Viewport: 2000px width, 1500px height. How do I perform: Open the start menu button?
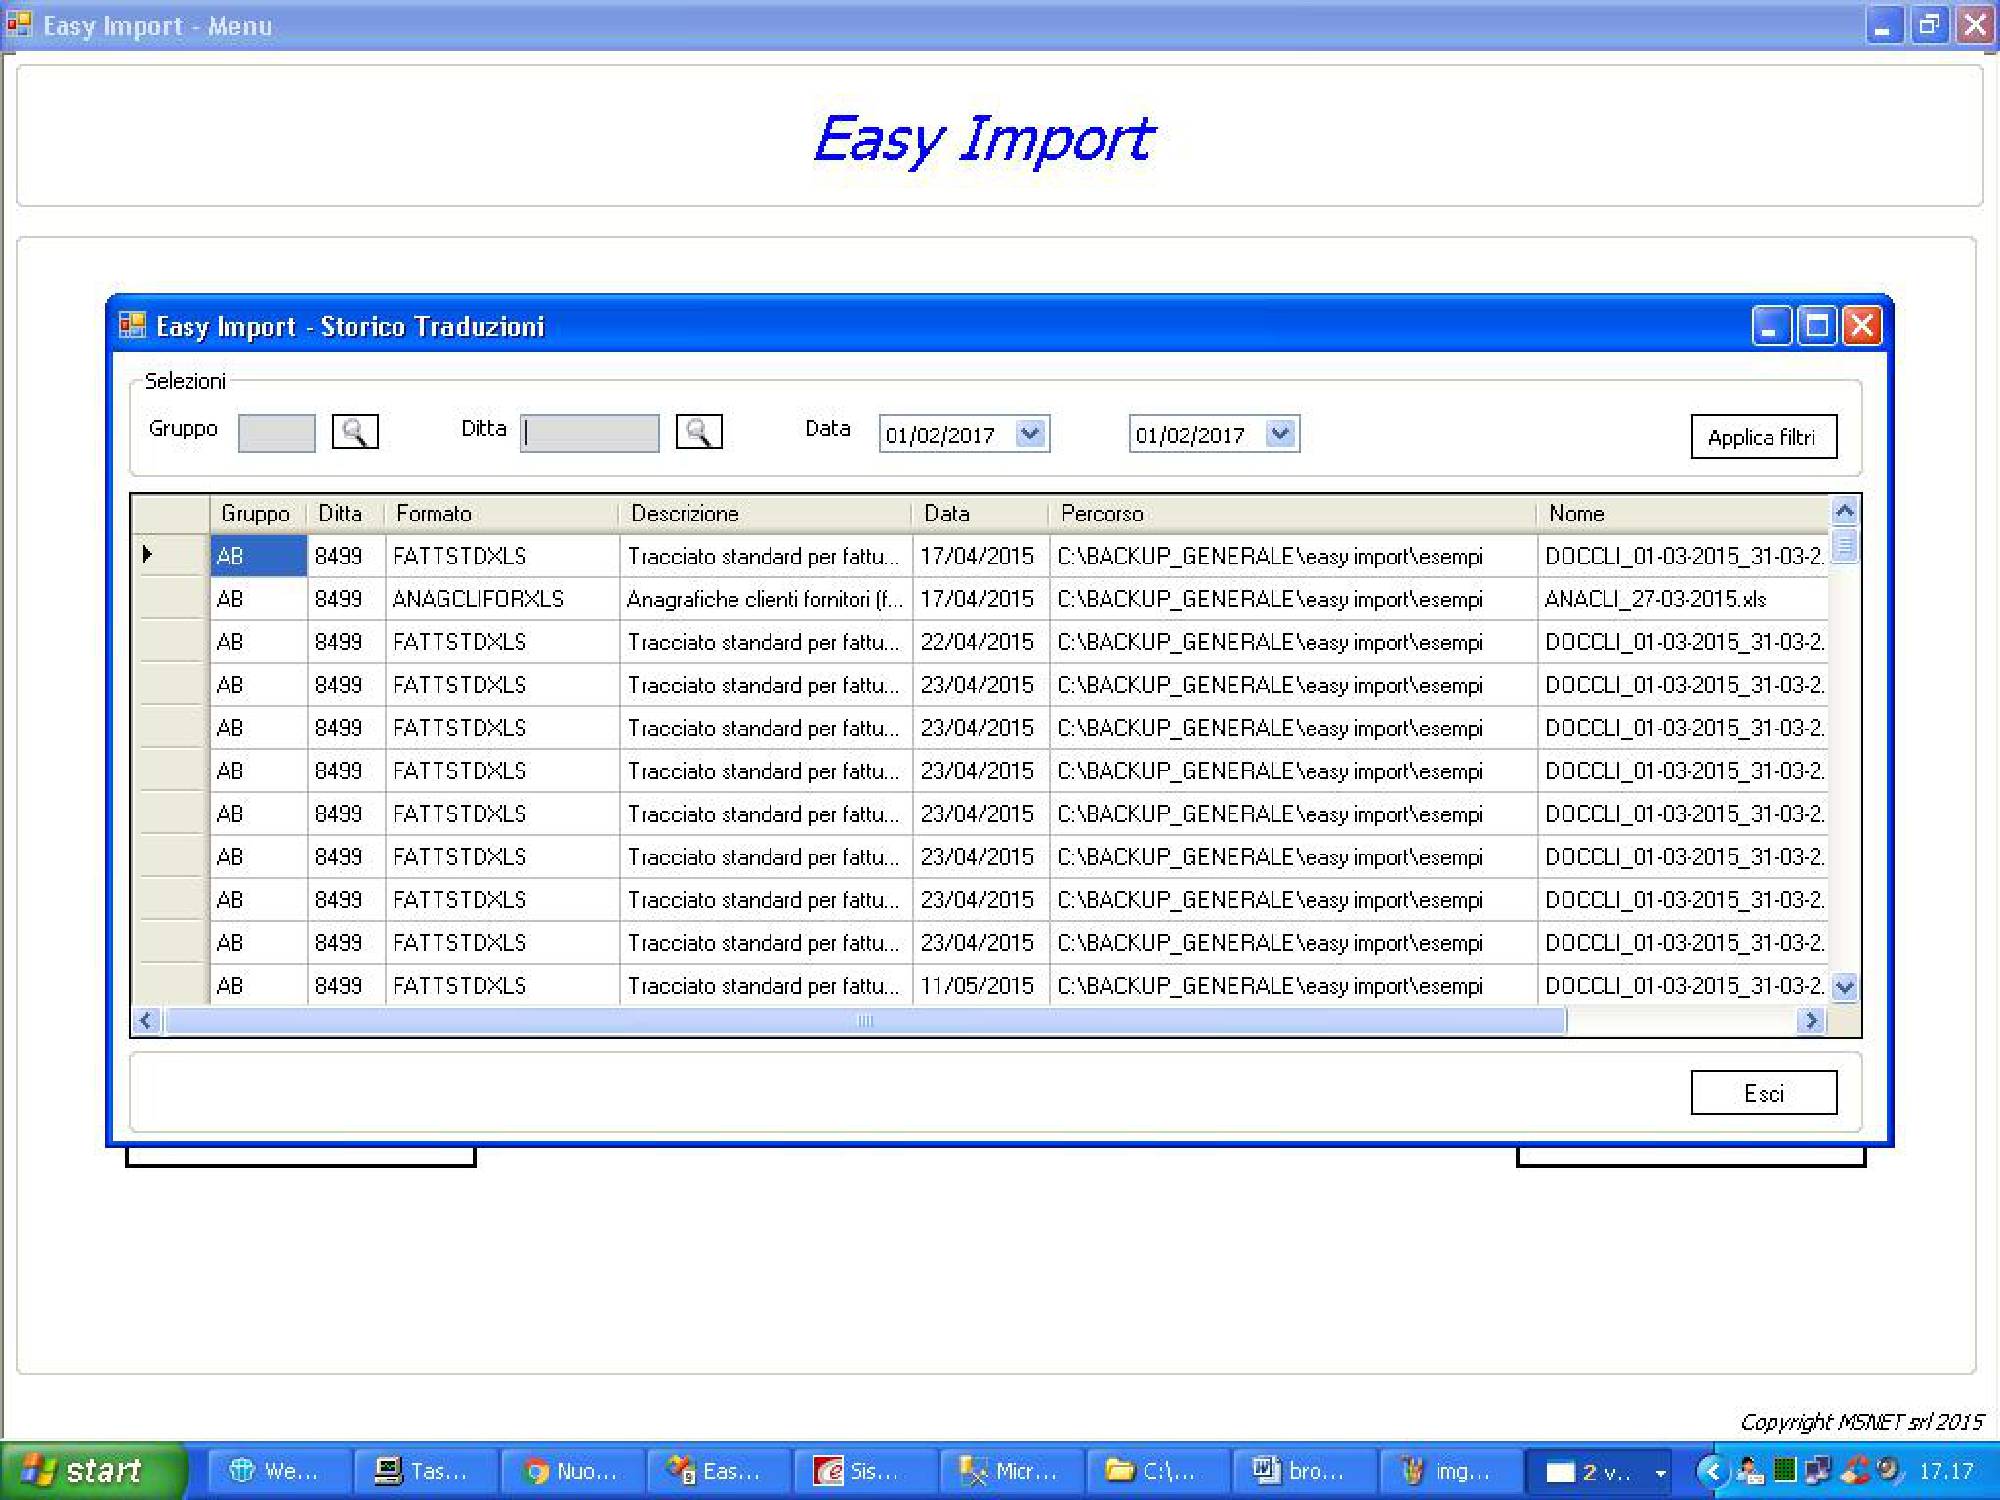[x=92, y=1471]
